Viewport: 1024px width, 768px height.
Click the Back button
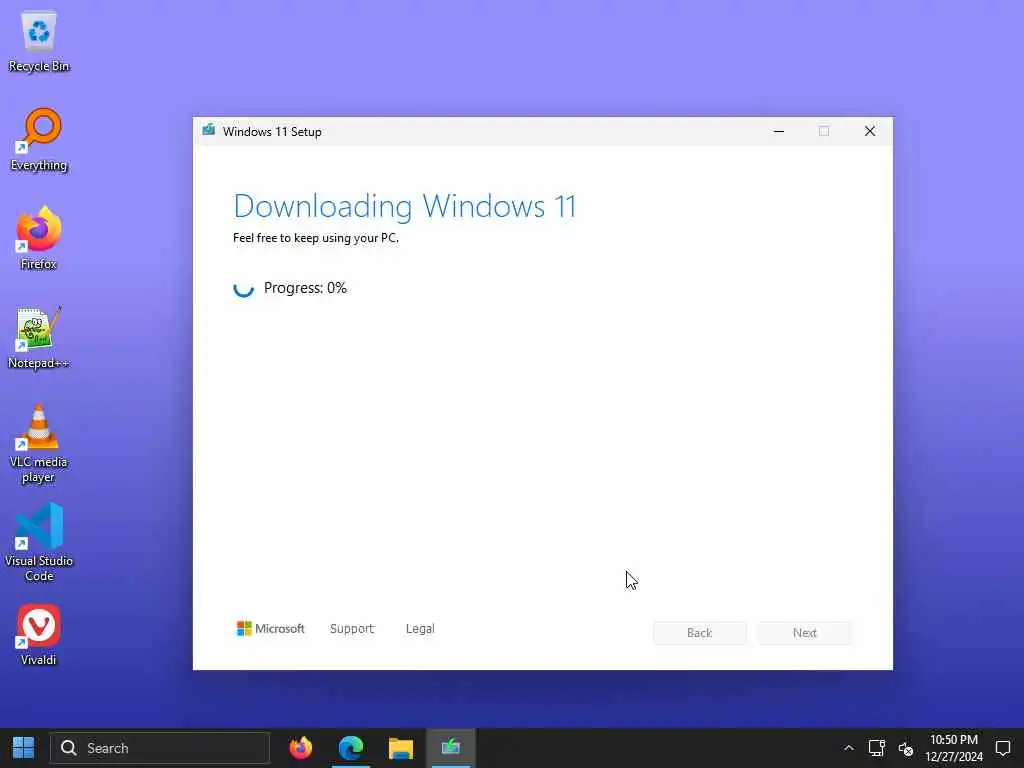pos(699,633)
